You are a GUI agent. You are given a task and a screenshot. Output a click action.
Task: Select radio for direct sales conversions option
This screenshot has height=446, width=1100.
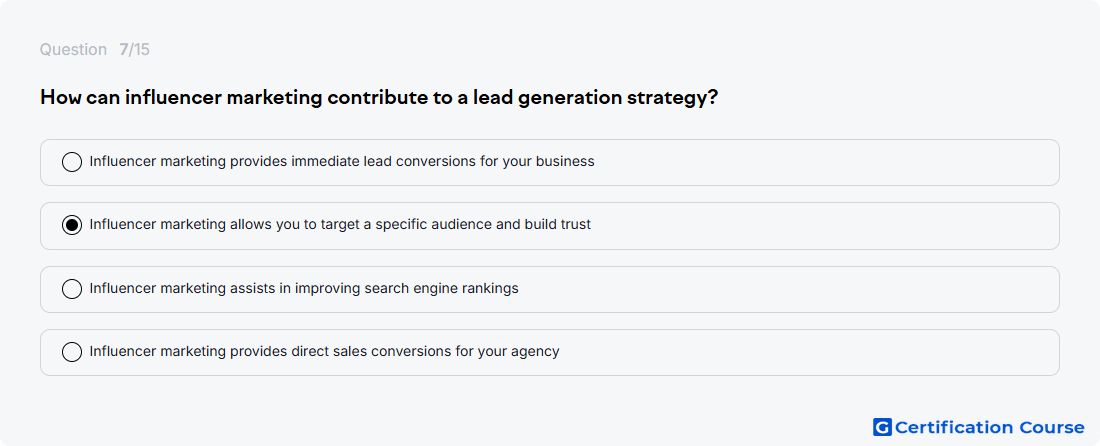click(x=72, y=352)
